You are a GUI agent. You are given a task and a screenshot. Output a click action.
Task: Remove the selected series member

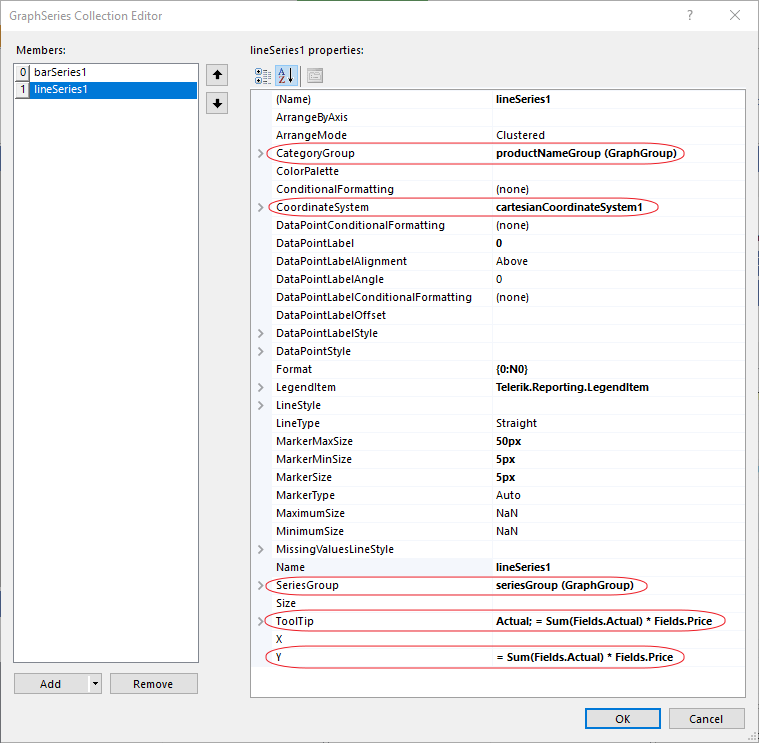click(153, 684)
